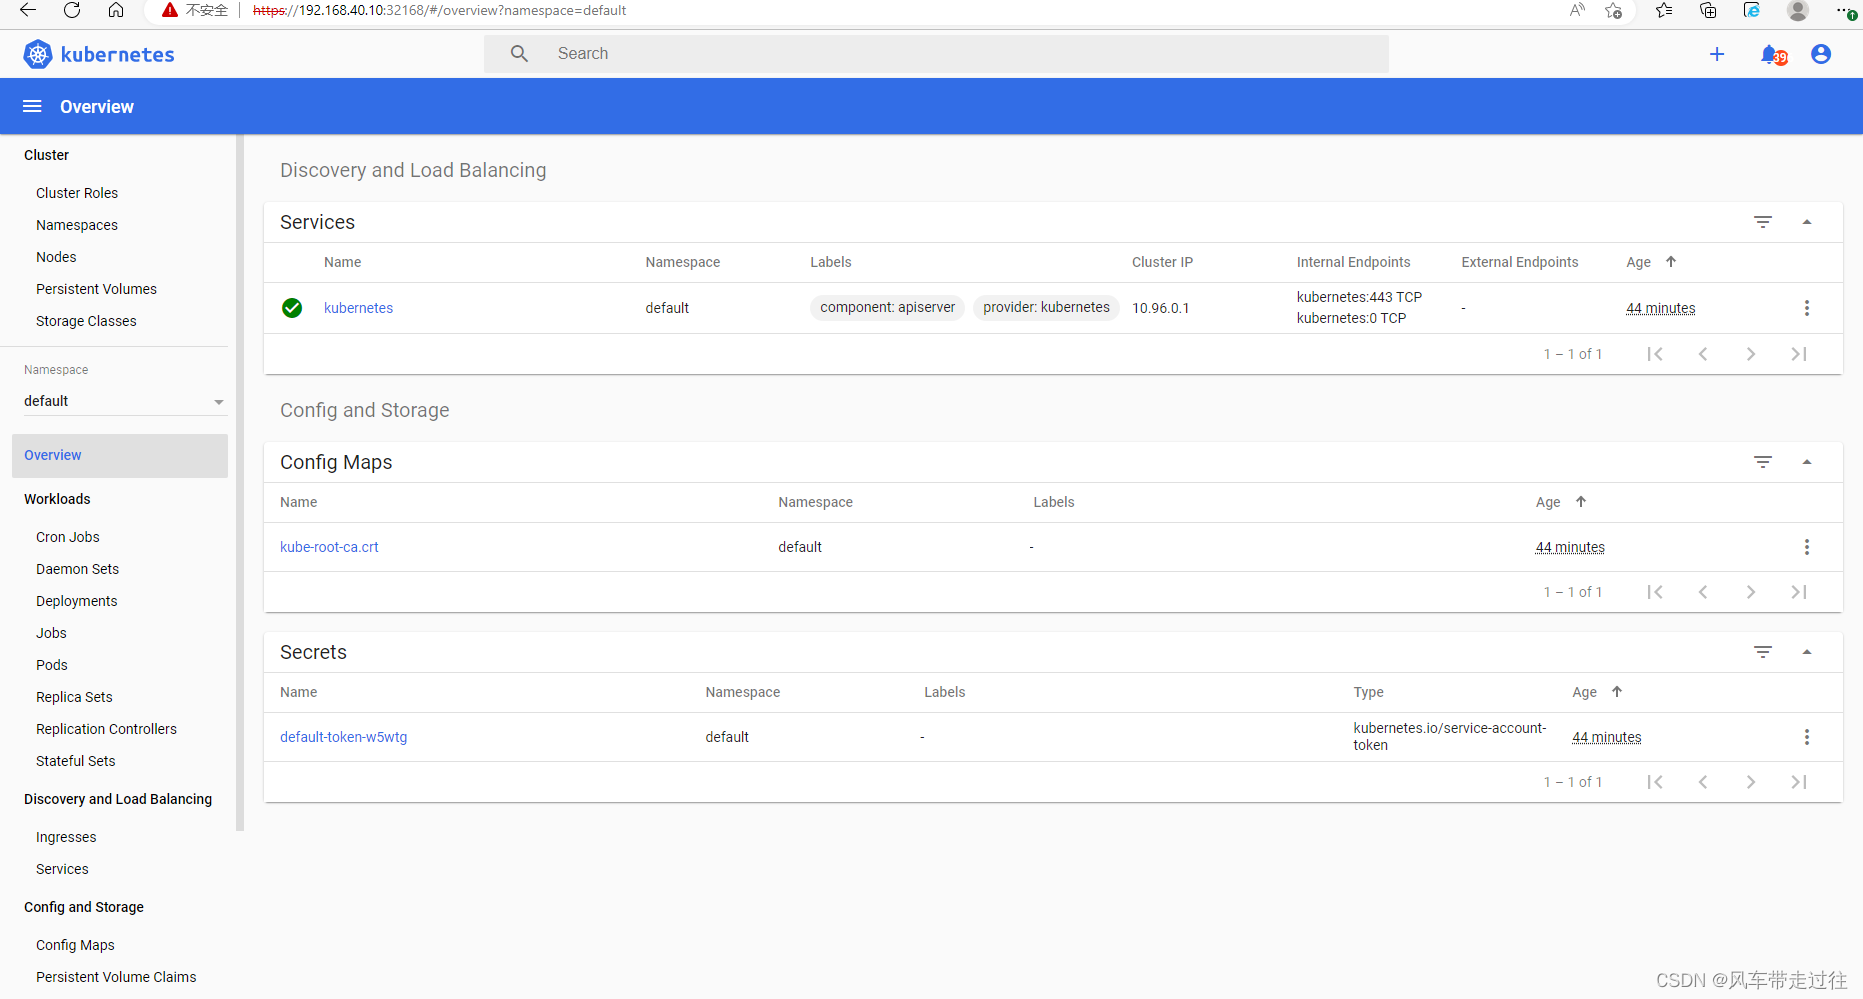Screen dimensions: 1863x999
Task: Click the last page arrow in Services pagination
Action: click(1798, 353)
